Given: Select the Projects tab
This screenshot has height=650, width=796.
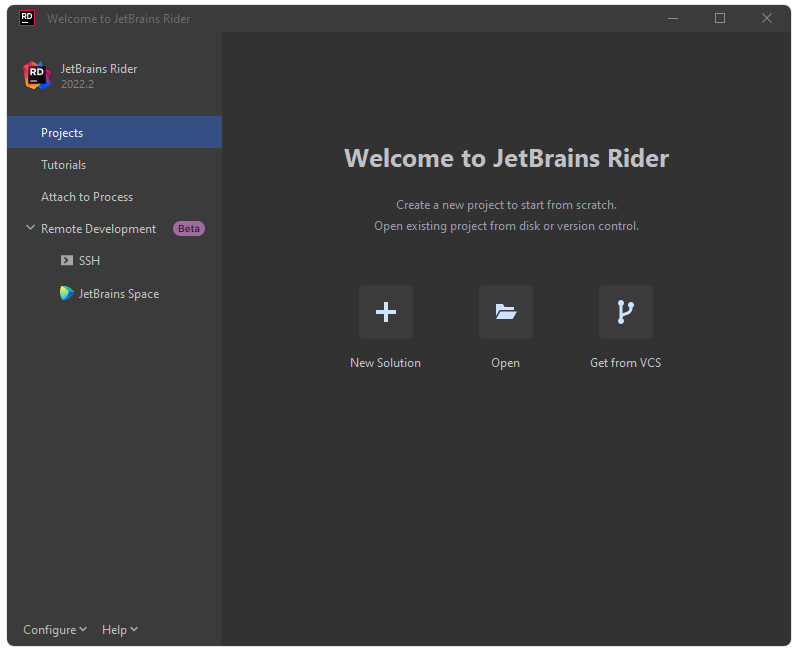Looking at the screenshot, I should 114,133.
